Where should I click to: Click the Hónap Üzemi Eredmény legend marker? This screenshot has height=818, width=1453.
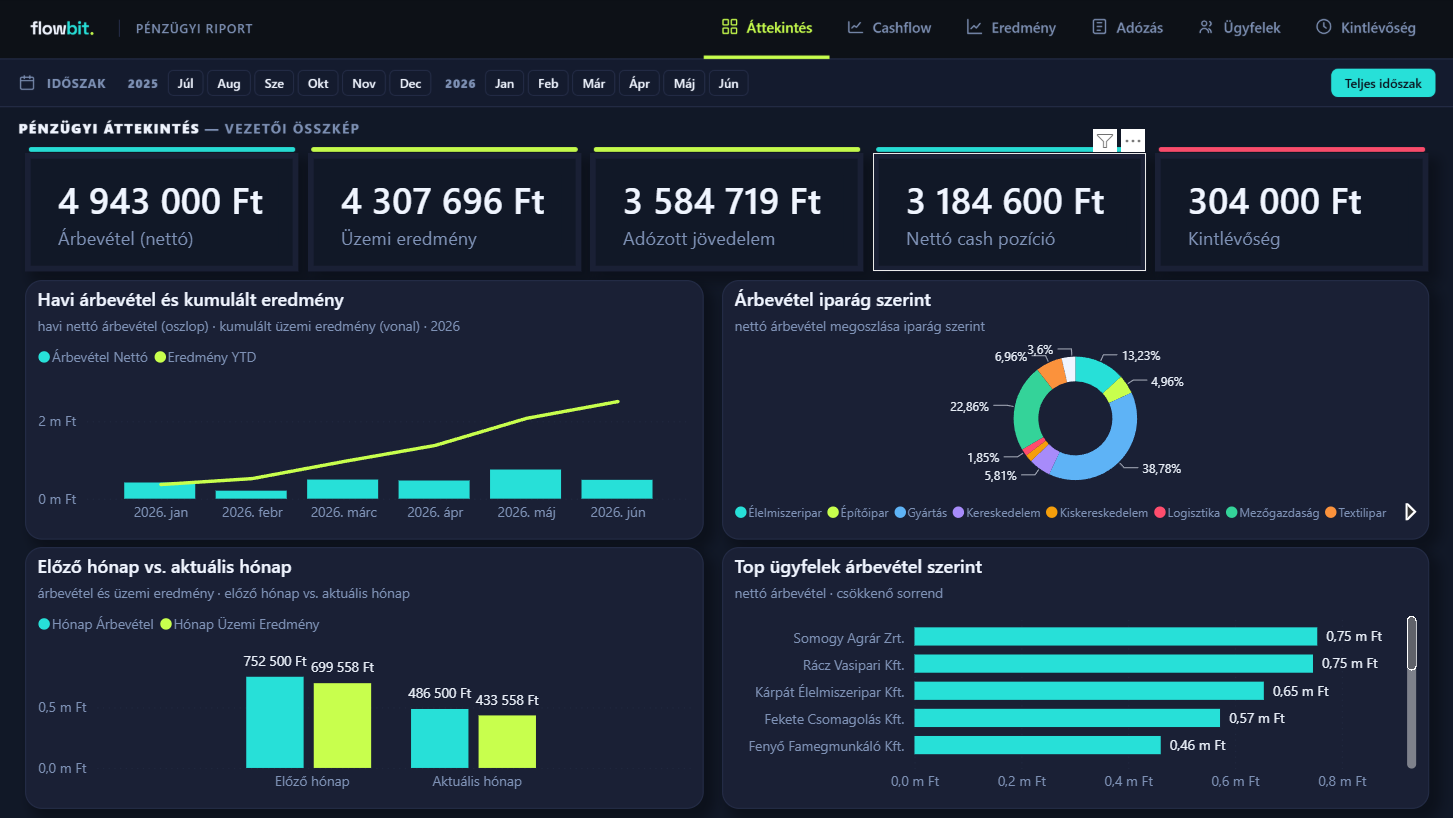click(166, 624)
